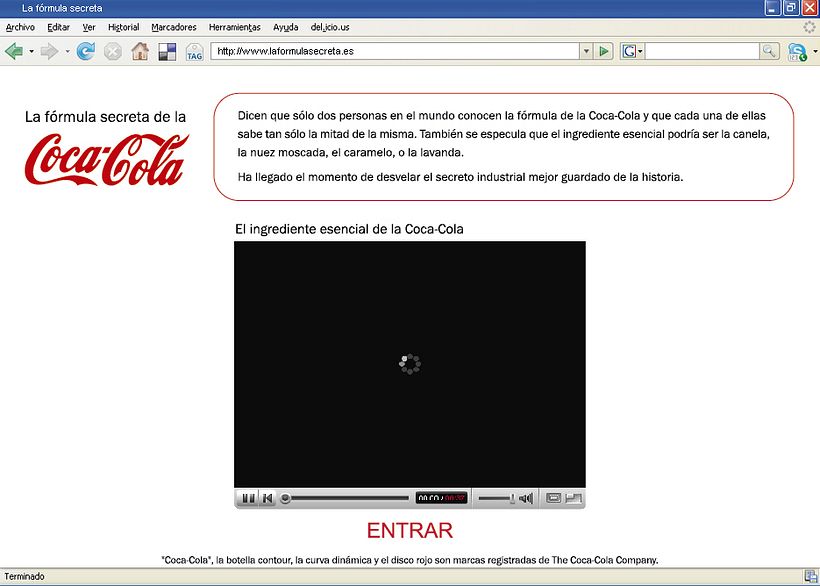The image size is (820, 586).
Task: Go to the home page icon
Action: point(140,51)
